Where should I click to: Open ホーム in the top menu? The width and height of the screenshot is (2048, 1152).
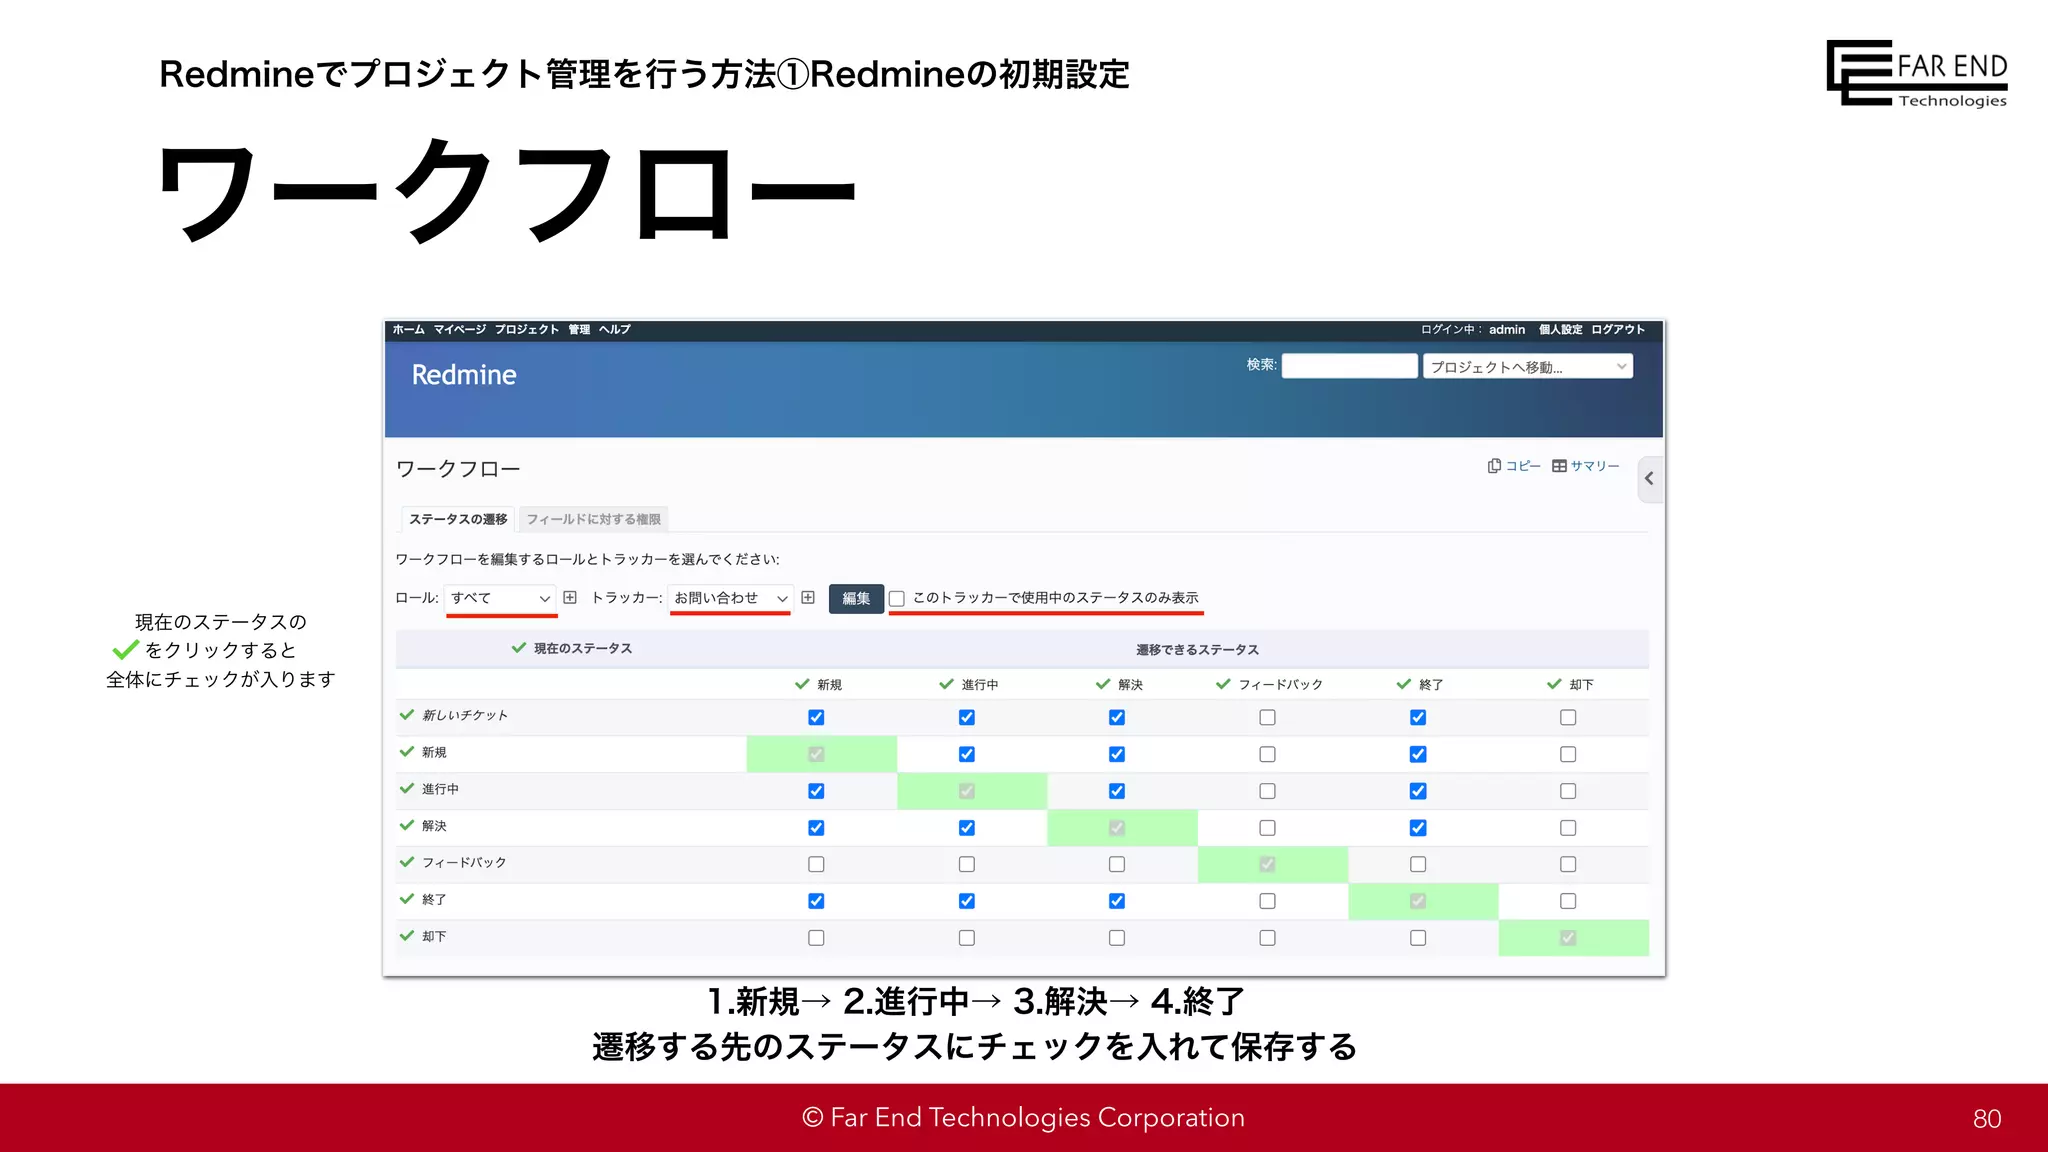(408, 329)
